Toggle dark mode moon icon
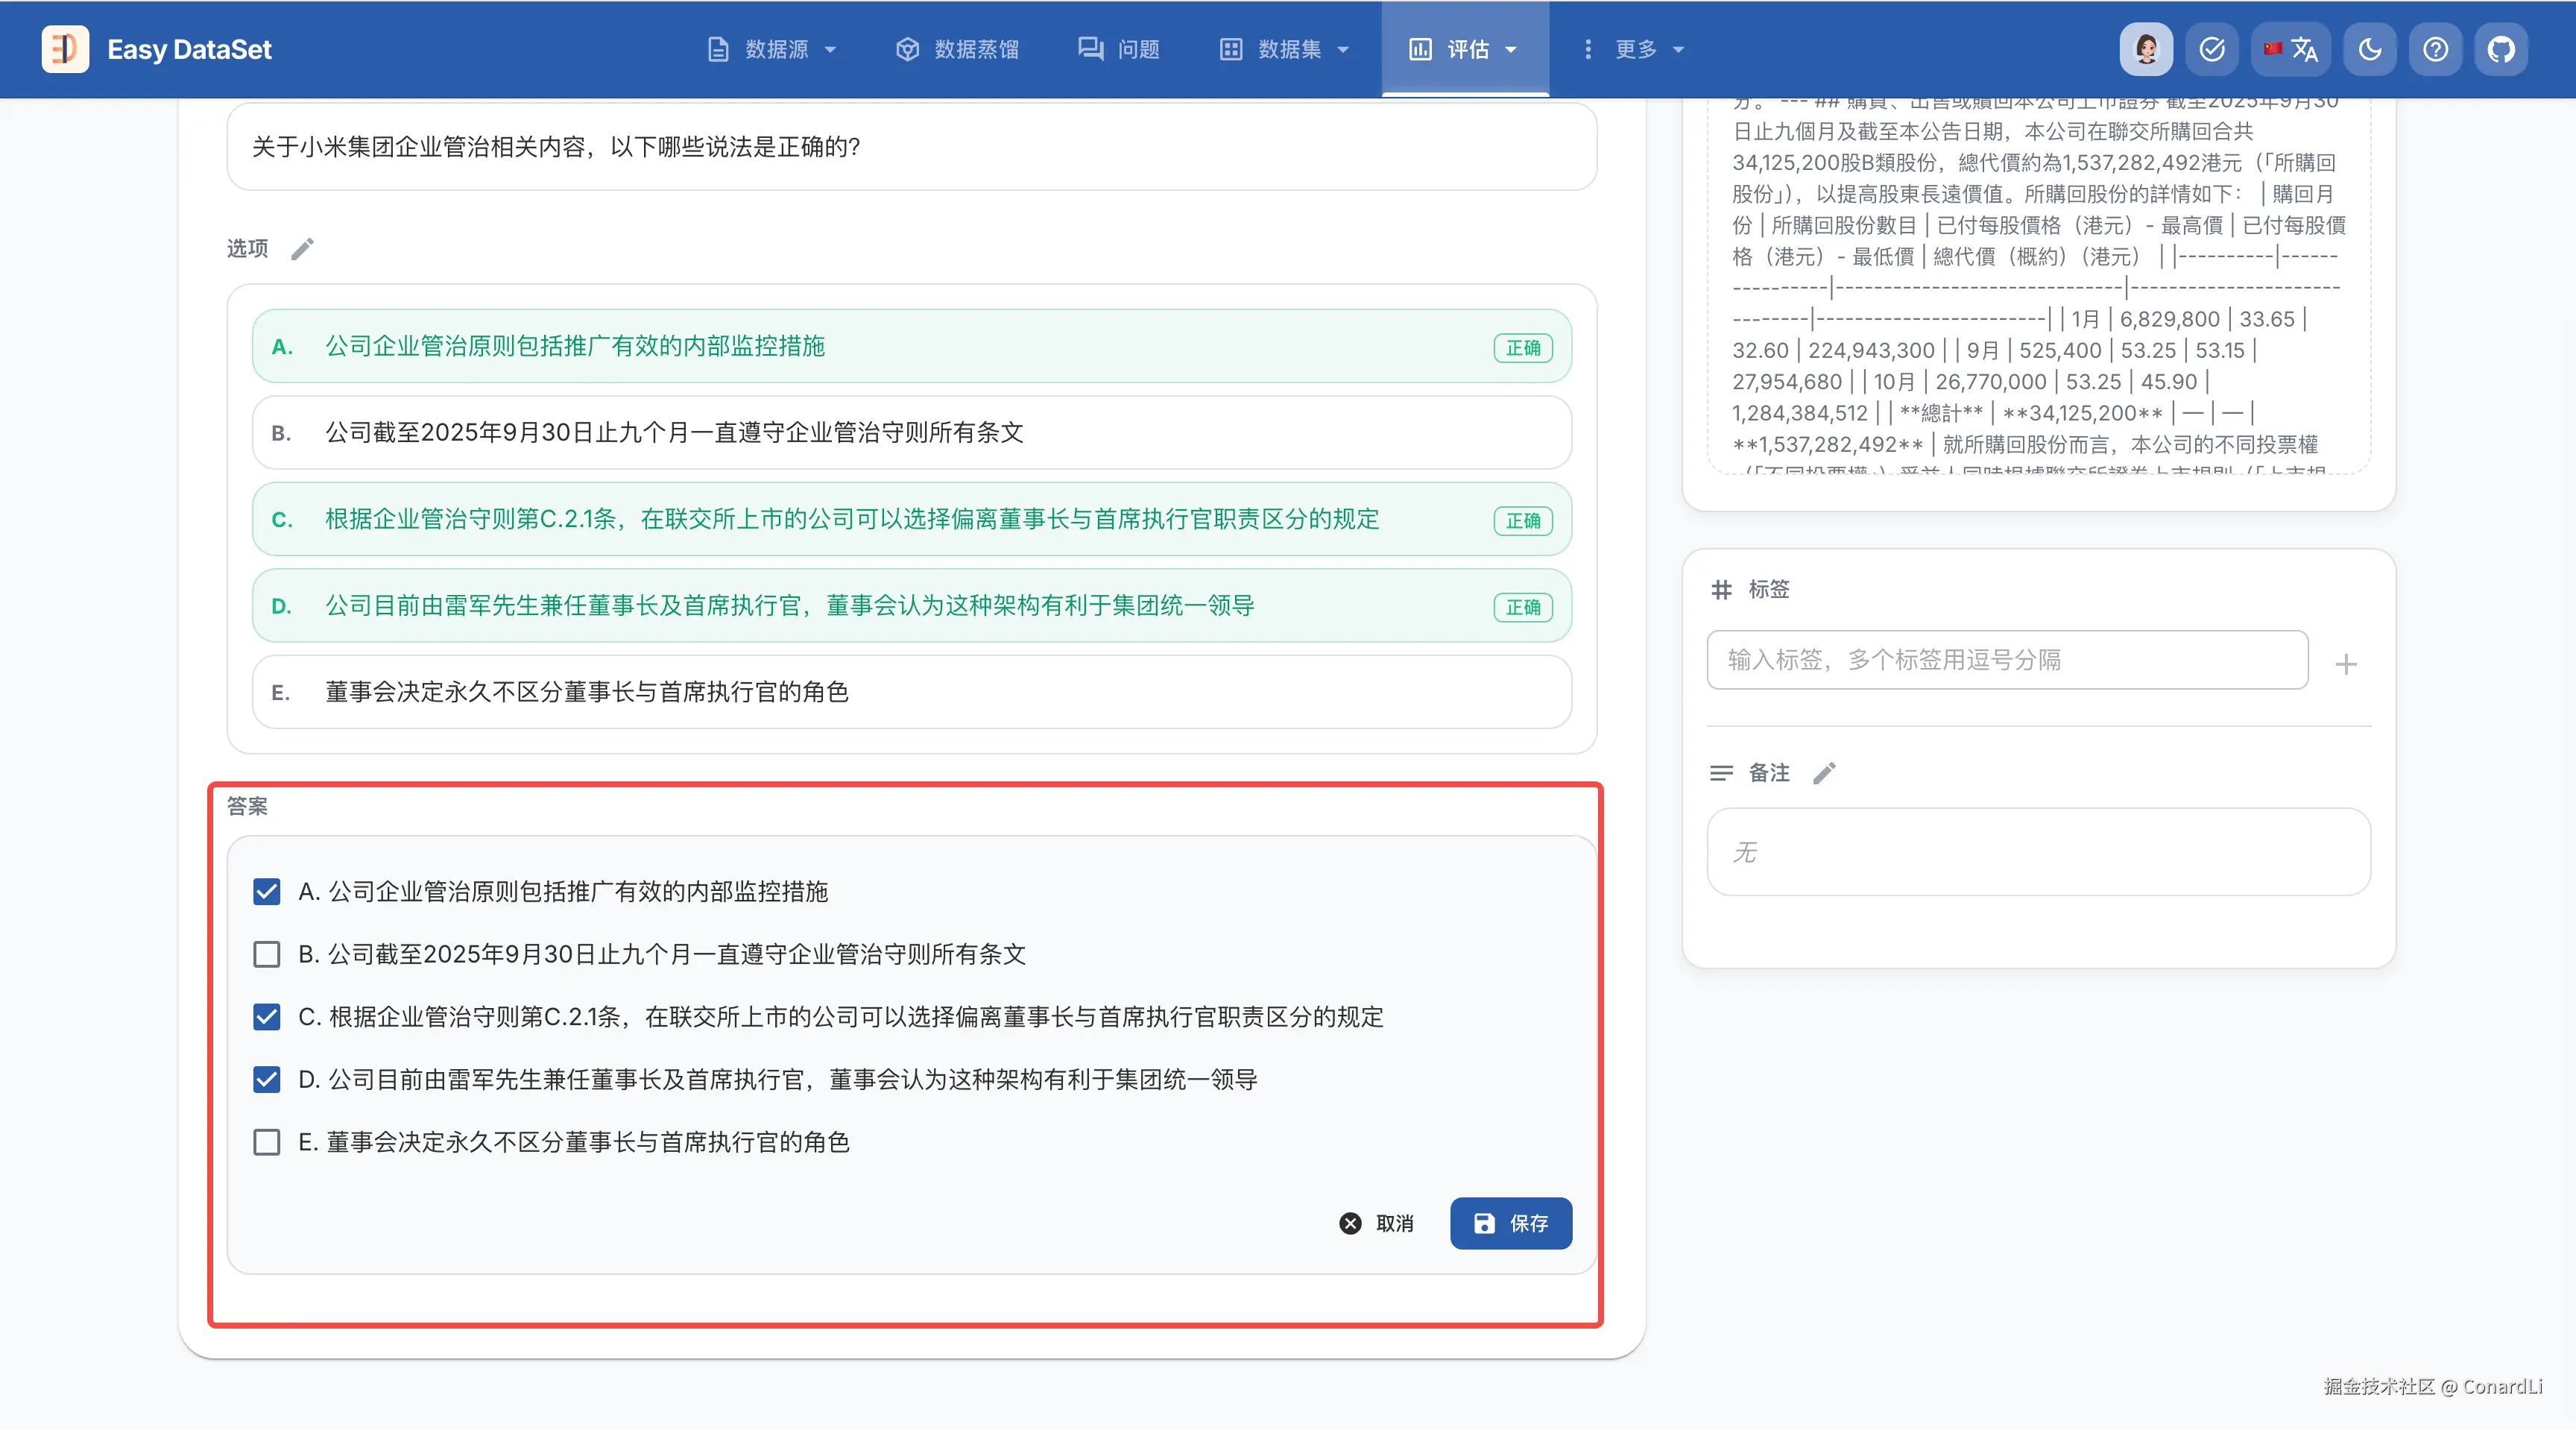The image size is (2576, 1430). coord(2369,49)
